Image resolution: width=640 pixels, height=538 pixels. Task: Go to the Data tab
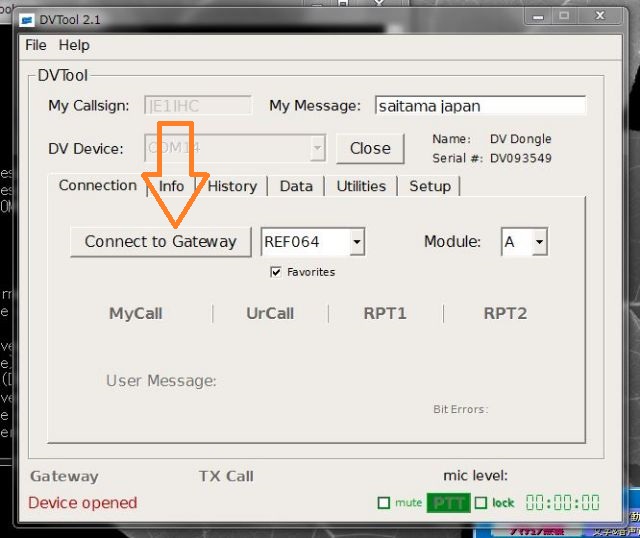click(296, 186)
